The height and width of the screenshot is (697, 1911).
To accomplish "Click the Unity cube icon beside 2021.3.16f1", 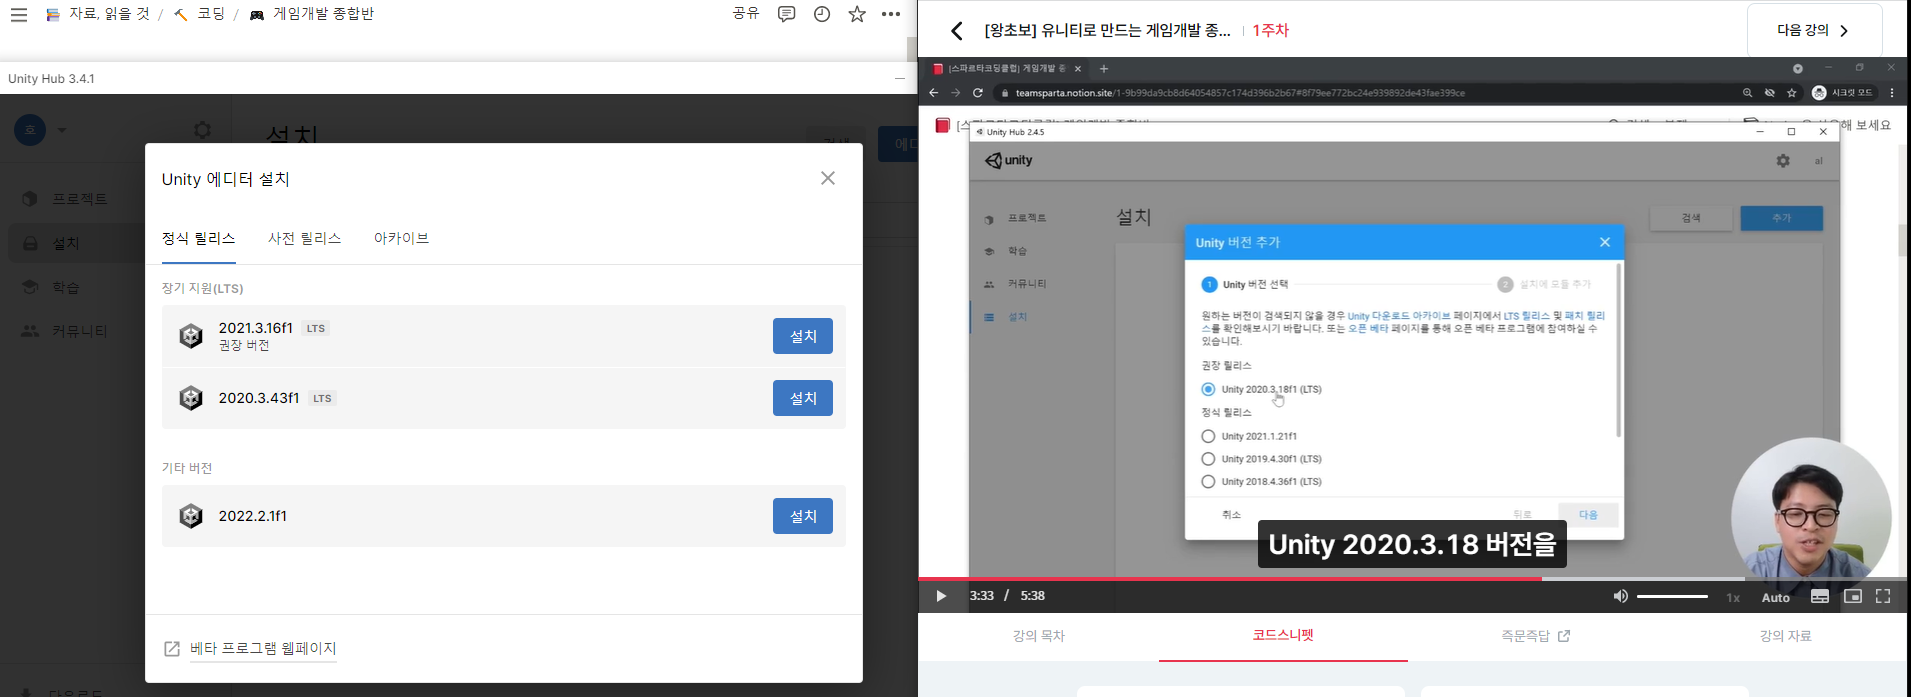I will pyautogui.click(x=191, y=336).
